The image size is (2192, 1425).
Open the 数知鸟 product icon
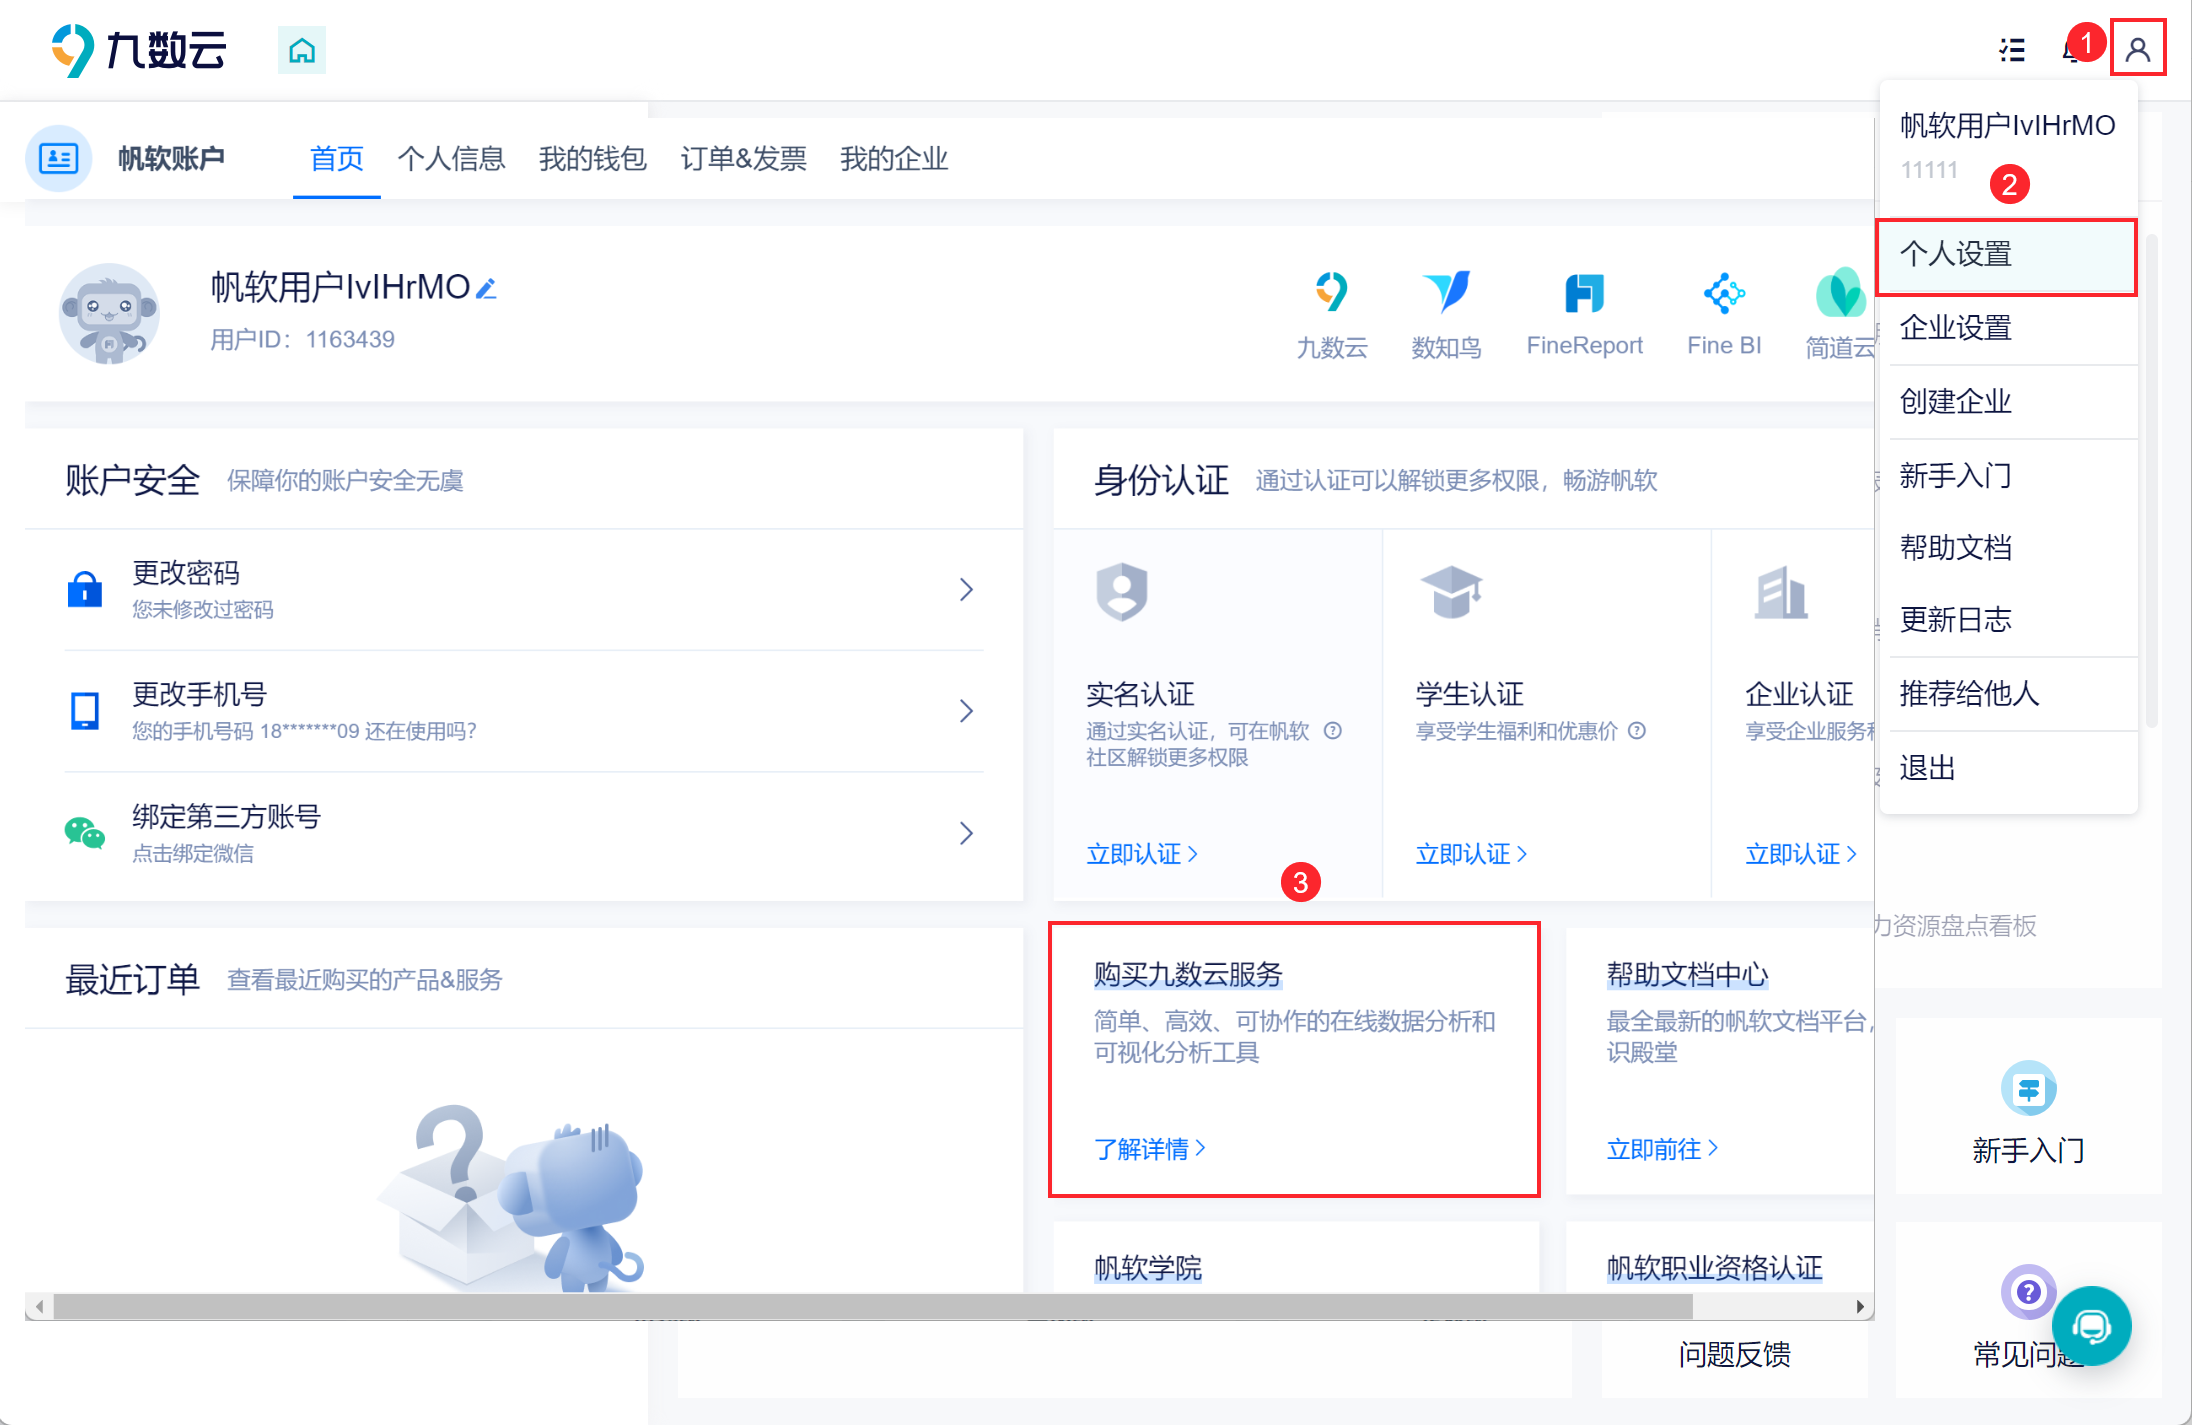[1446, 293]
